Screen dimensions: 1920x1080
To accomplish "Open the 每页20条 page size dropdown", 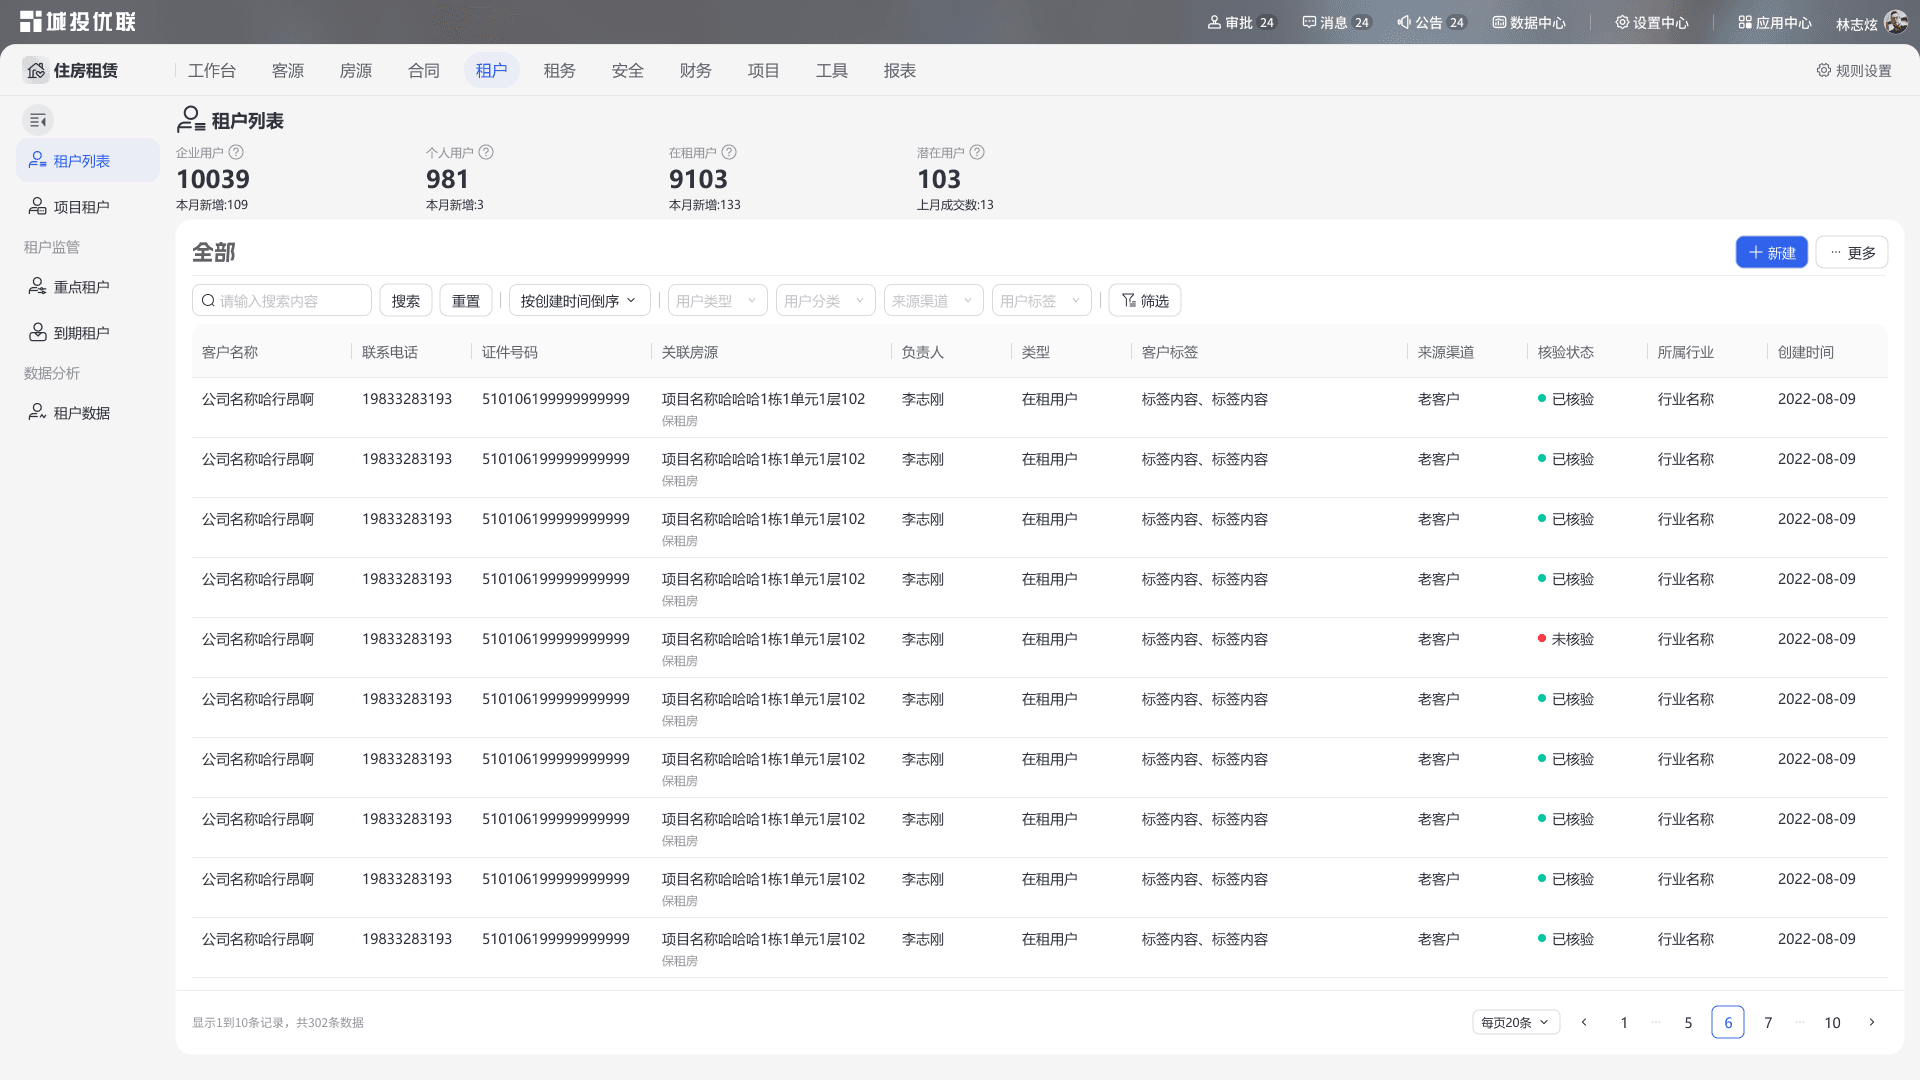I will tap(1515, 1022).
